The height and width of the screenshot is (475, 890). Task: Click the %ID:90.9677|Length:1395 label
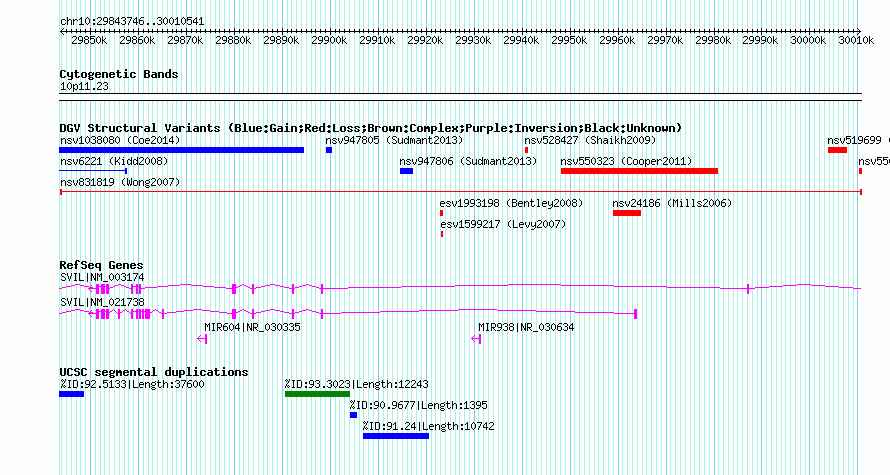[418, 405]
